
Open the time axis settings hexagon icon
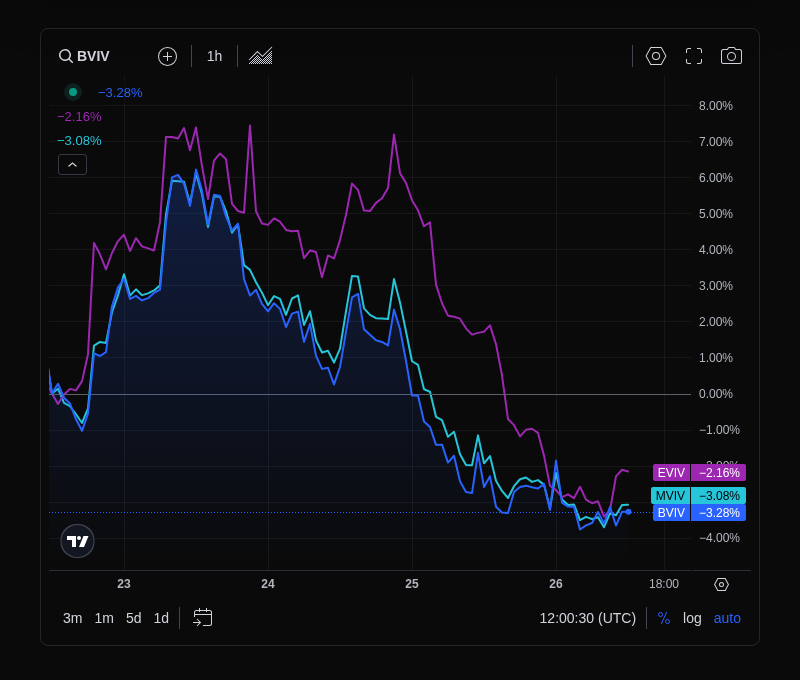click(x=721, y=585)
